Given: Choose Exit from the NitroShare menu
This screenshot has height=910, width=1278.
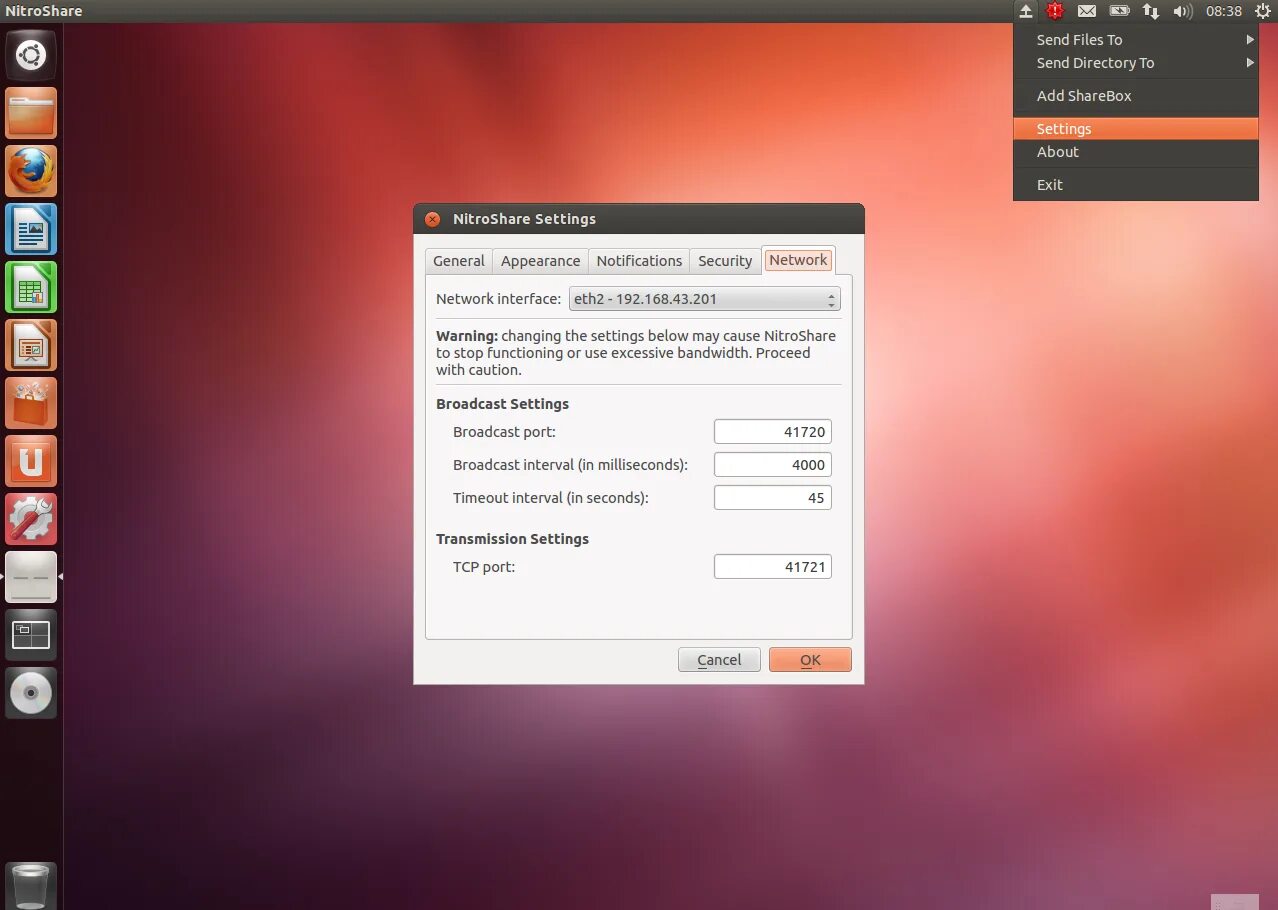Looking at the screenshot, I should coord(1136,185).
